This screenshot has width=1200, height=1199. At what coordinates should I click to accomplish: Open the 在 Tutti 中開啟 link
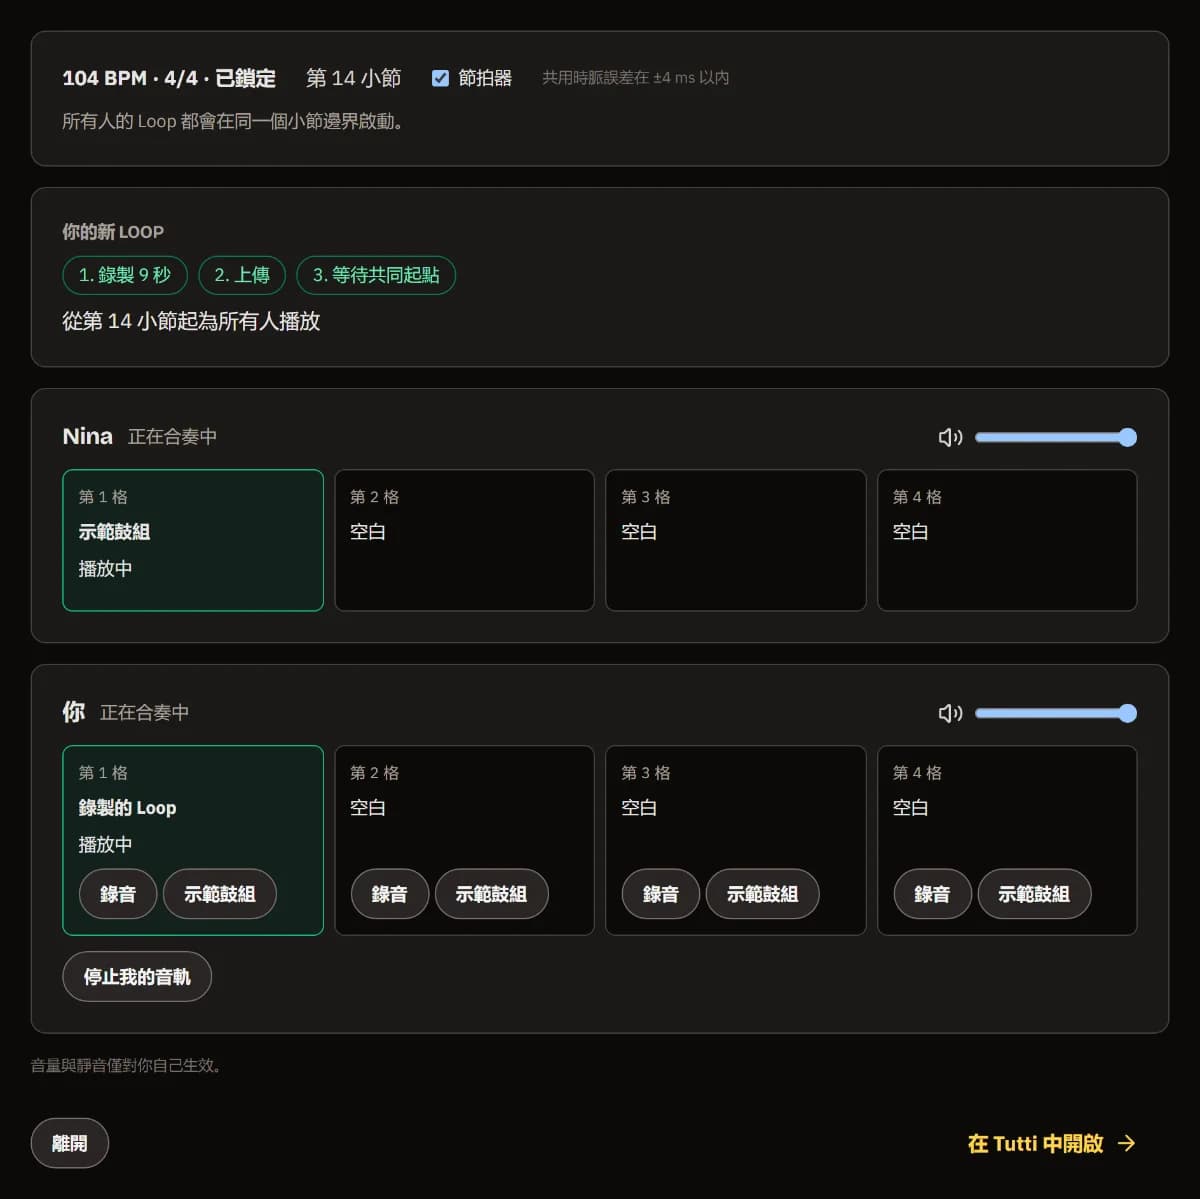point(1052,1143)
